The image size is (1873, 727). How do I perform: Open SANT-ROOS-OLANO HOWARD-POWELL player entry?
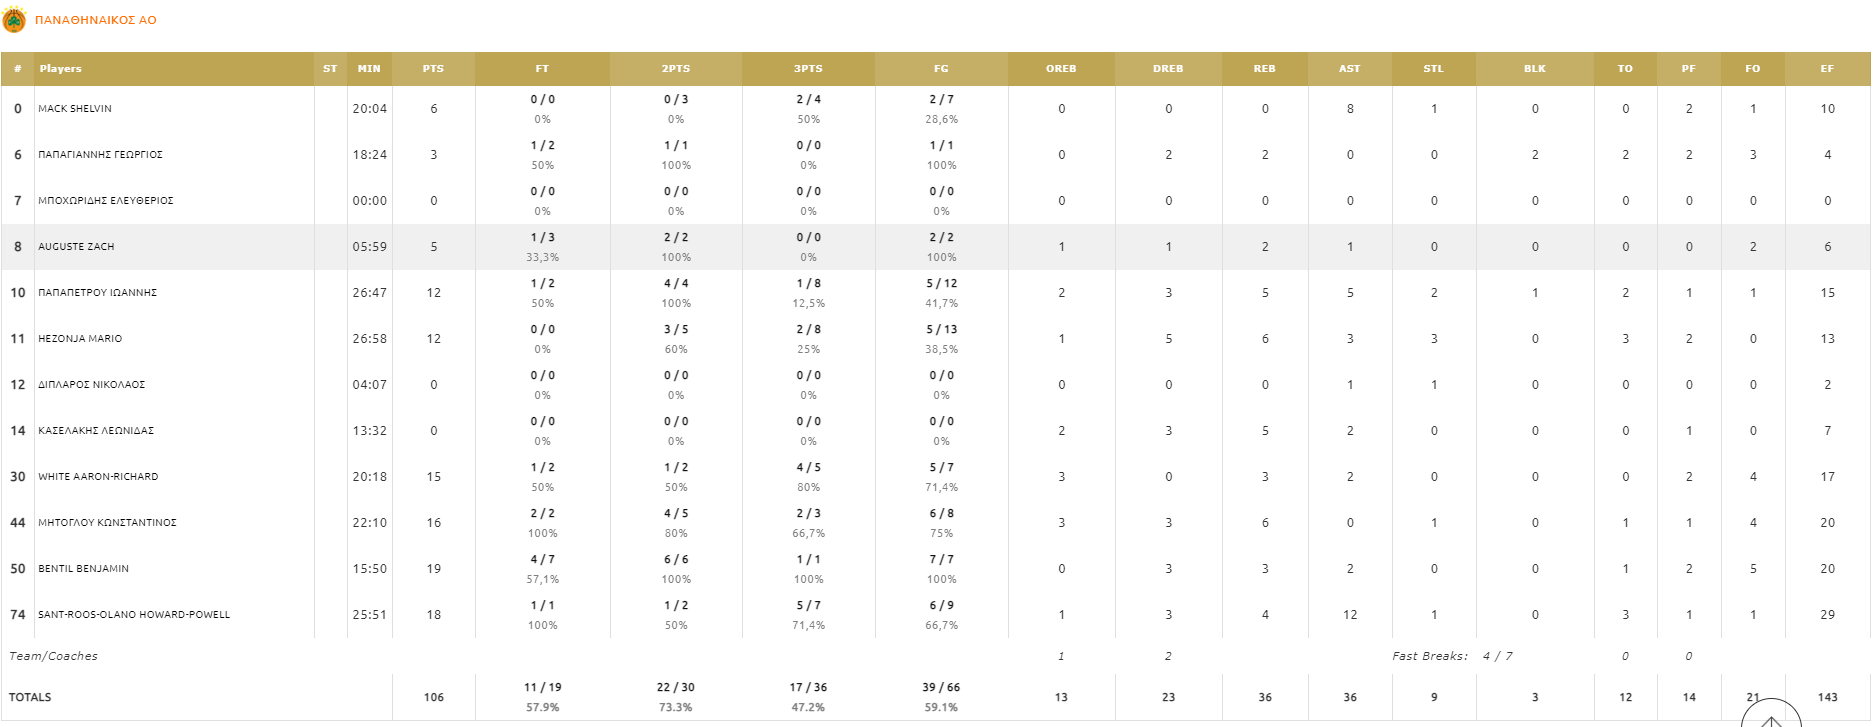click(x=134, y=615)
